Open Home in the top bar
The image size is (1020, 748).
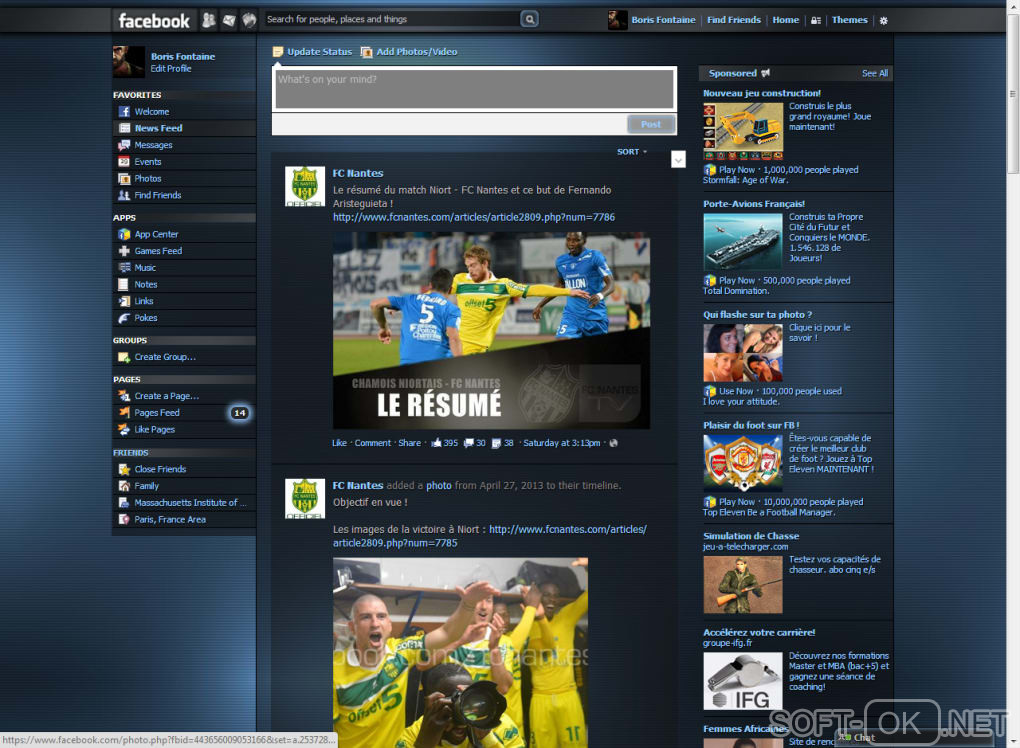click(785, 20)
